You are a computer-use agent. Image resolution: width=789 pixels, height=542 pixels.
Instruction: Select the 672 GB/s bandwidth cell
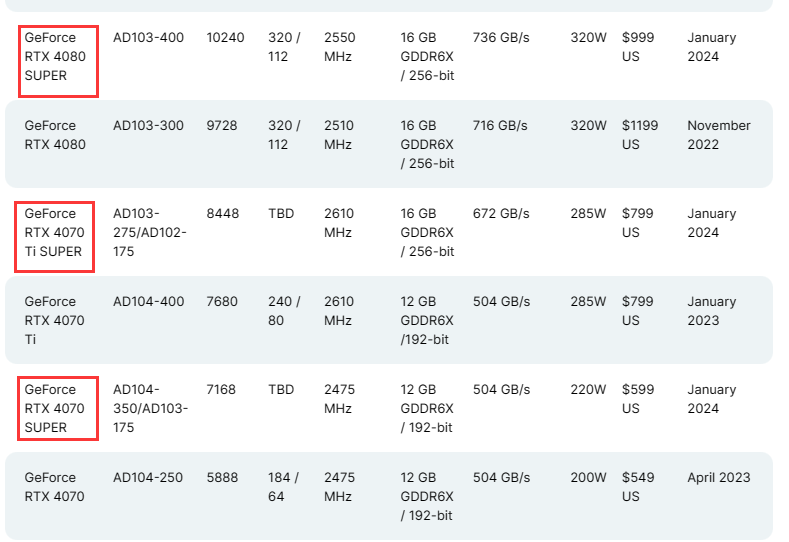(x=501, y=214)
